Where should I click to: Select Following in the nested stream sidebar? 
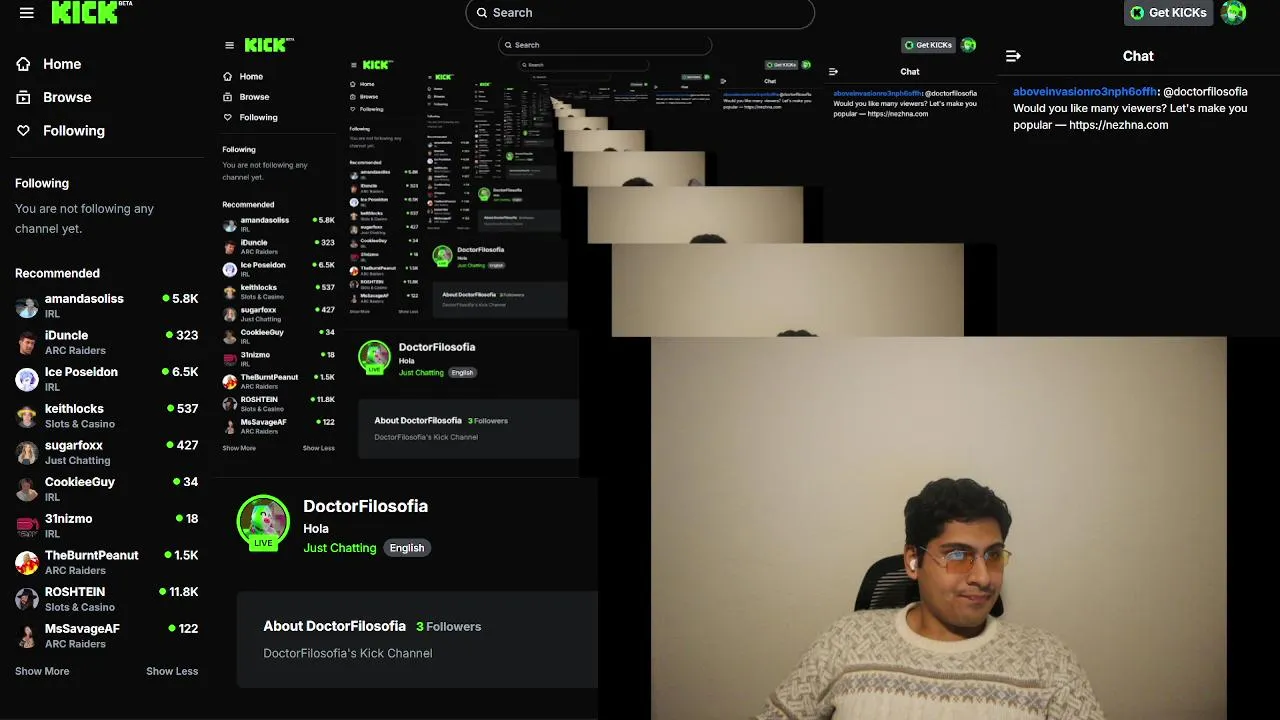(258, 117)
